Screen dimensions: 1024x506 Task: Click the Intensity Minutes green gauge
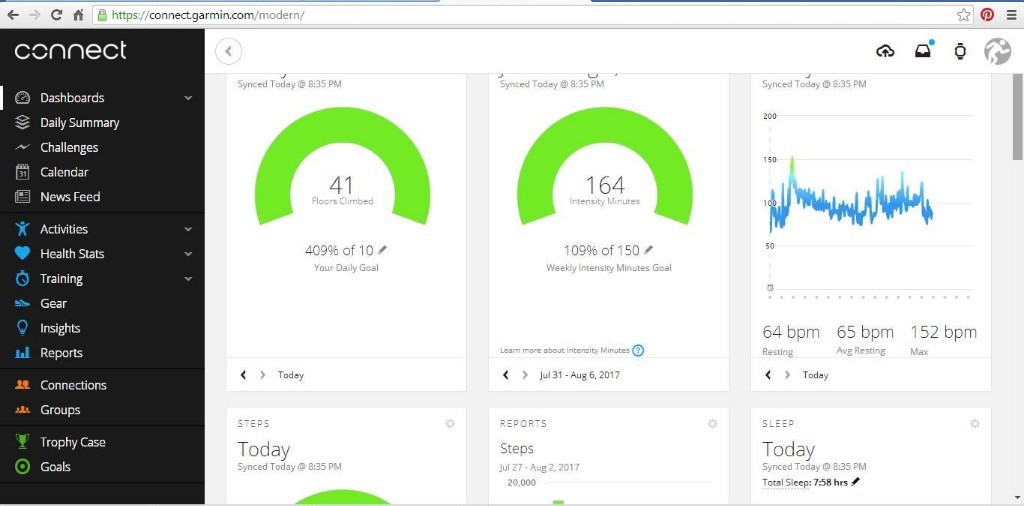click(605, 166)
